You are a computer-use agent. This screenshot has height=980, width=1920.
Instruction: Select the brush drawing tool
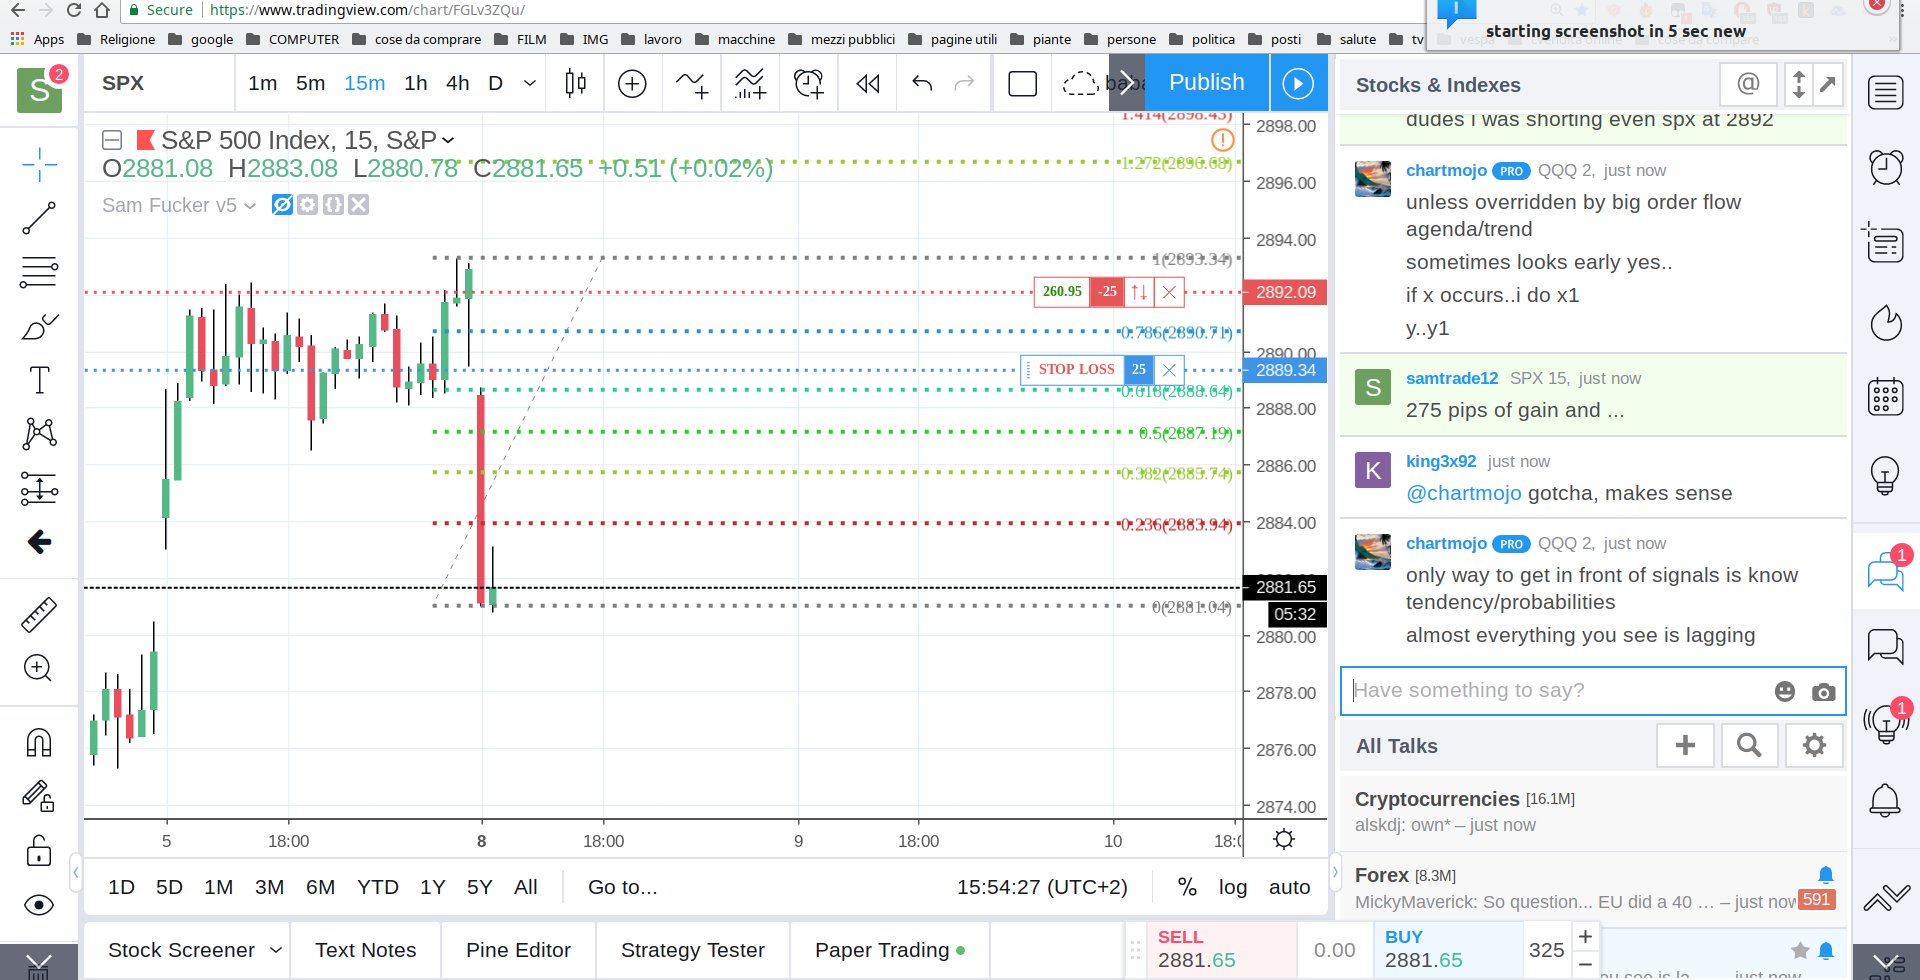pos(39,327)
